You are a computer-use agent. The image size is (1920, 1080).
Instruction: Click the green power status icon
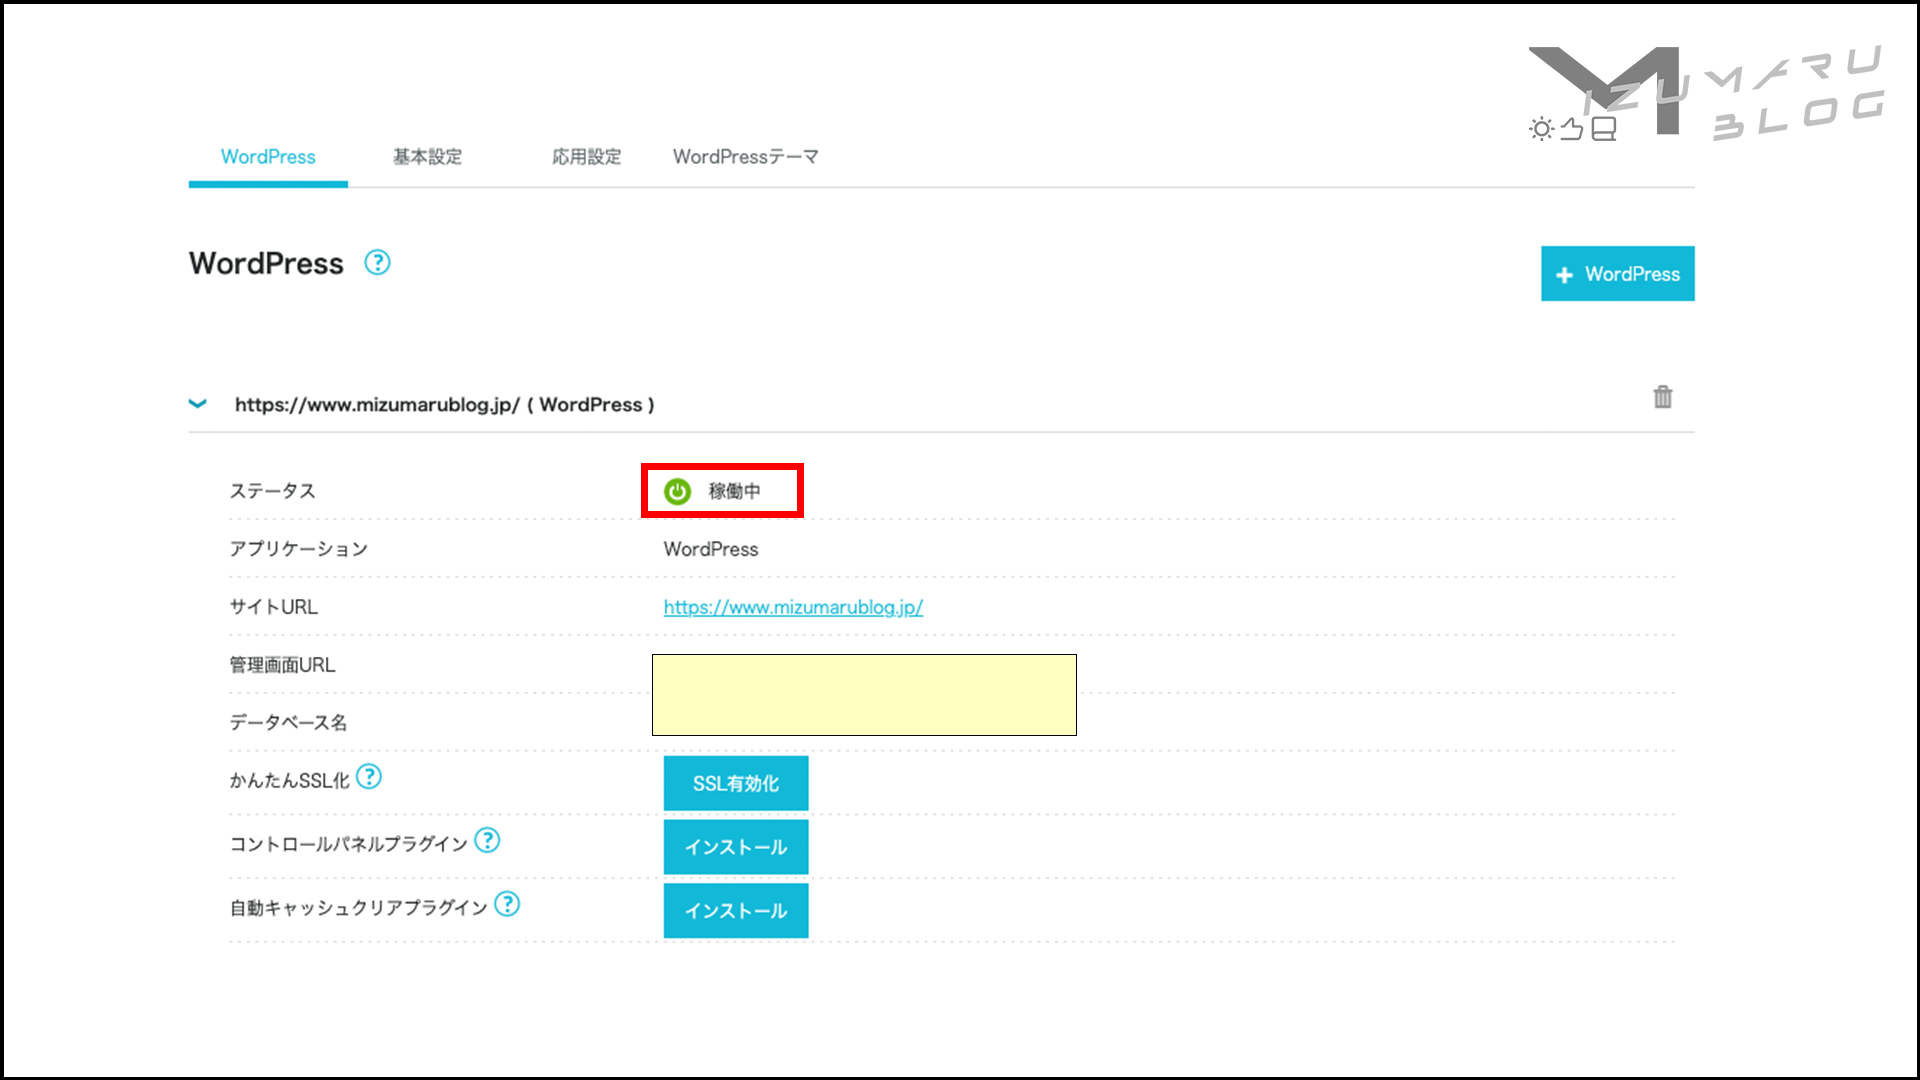click(677, 491)
